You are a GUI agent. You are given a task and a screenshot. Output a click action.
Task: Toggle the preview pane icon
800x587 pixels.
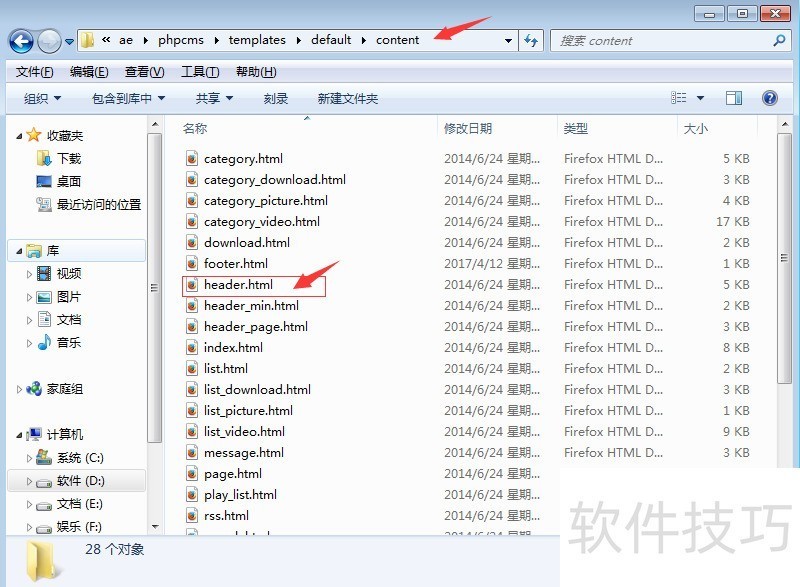pos(734,98)
